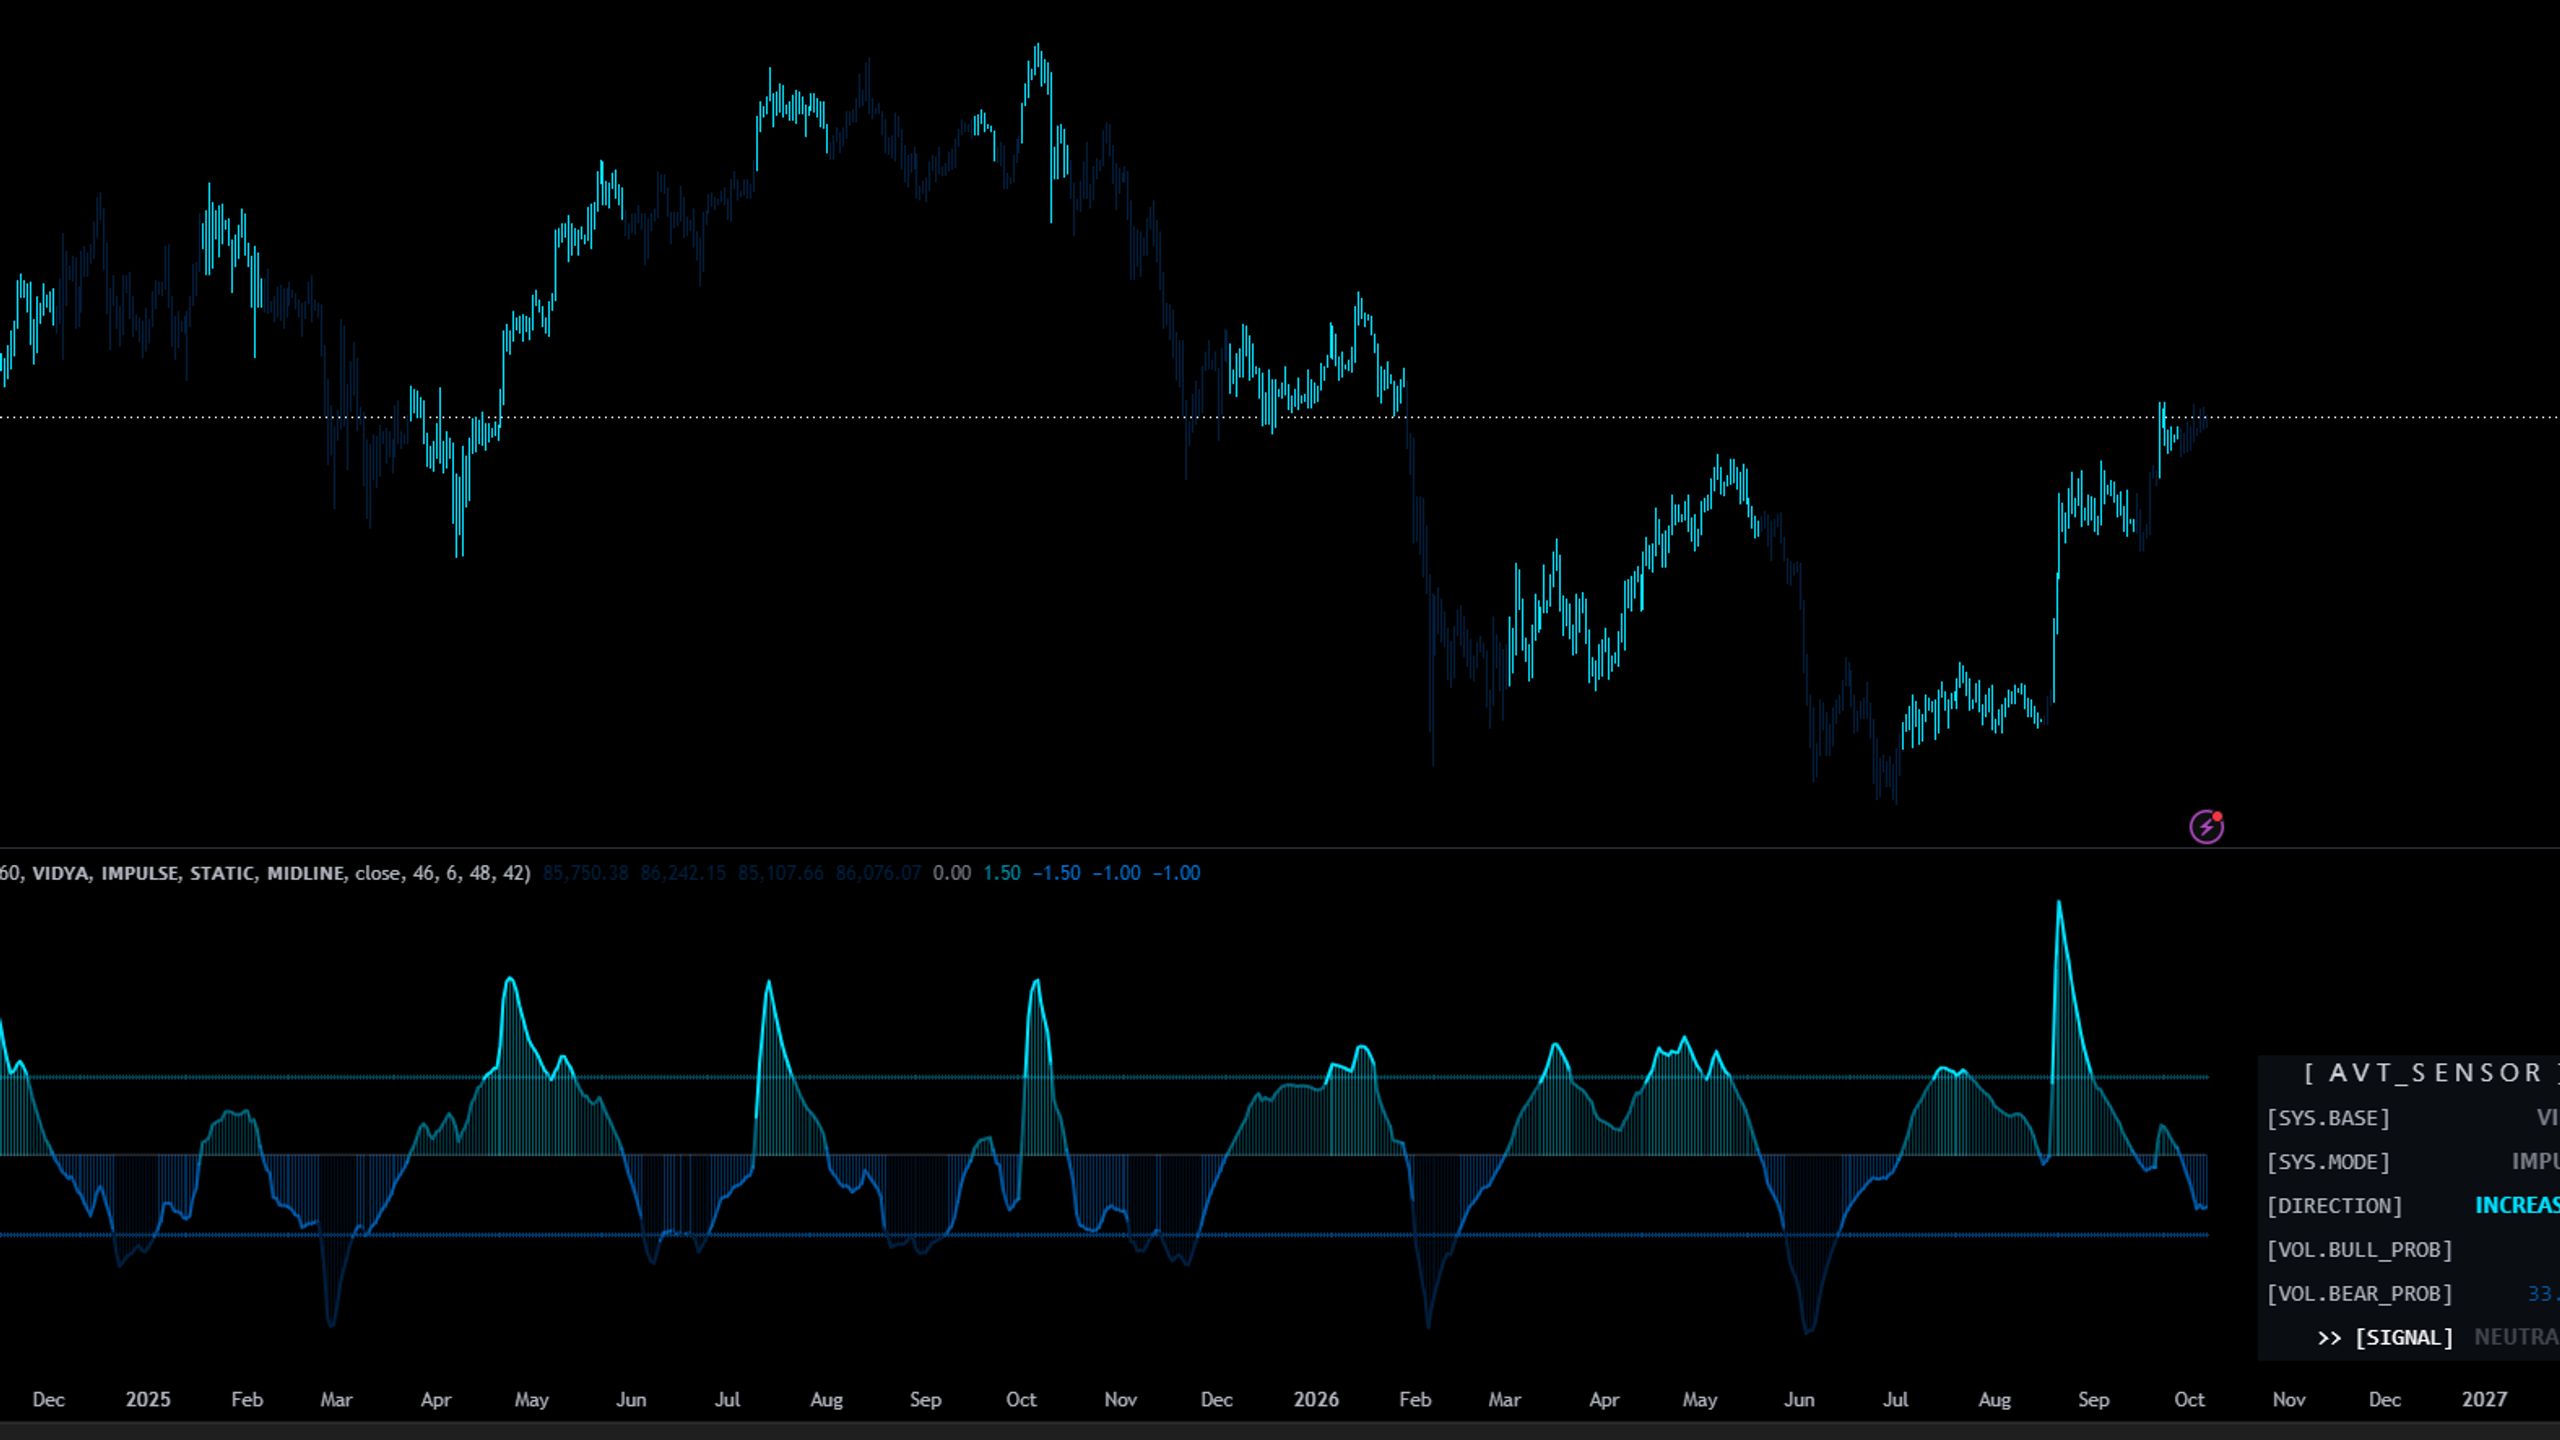
Task: Click the INCREAS direction value in table
Action: point(2517,1206)
